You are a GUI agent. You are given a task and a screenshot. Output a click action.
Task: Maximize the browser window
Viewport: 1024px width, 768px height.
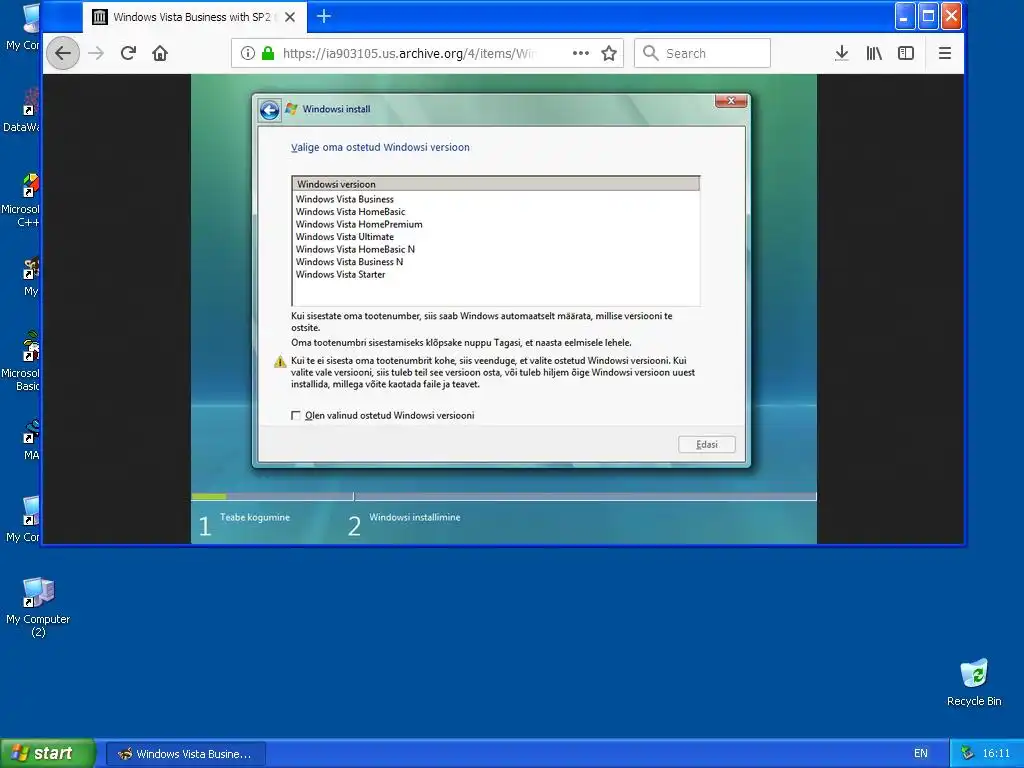(x=928, y=16)
